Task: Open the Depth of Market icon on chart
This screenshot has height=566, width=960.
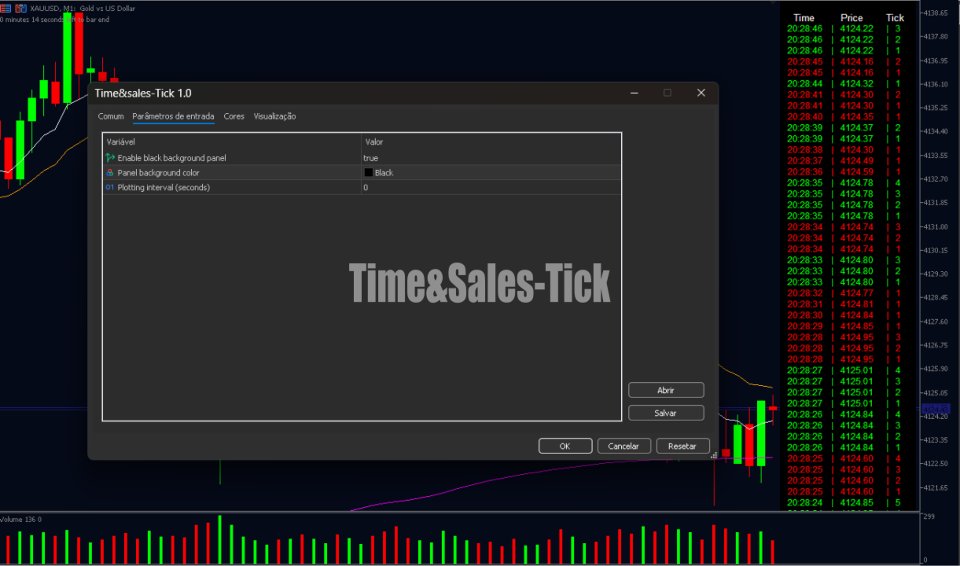Action: (x=5, y=9)
